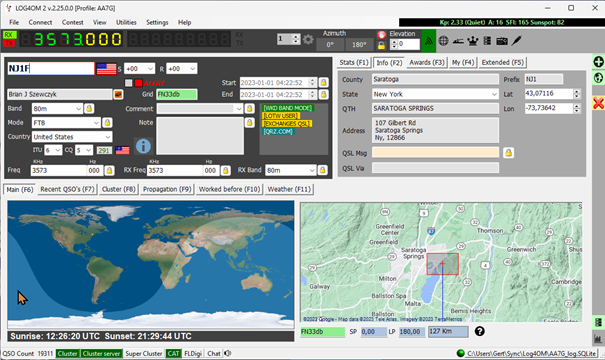Viewport: 605px width, 360px height.
Task: Open the Settings menu
Action: click(x=157, y=22)
